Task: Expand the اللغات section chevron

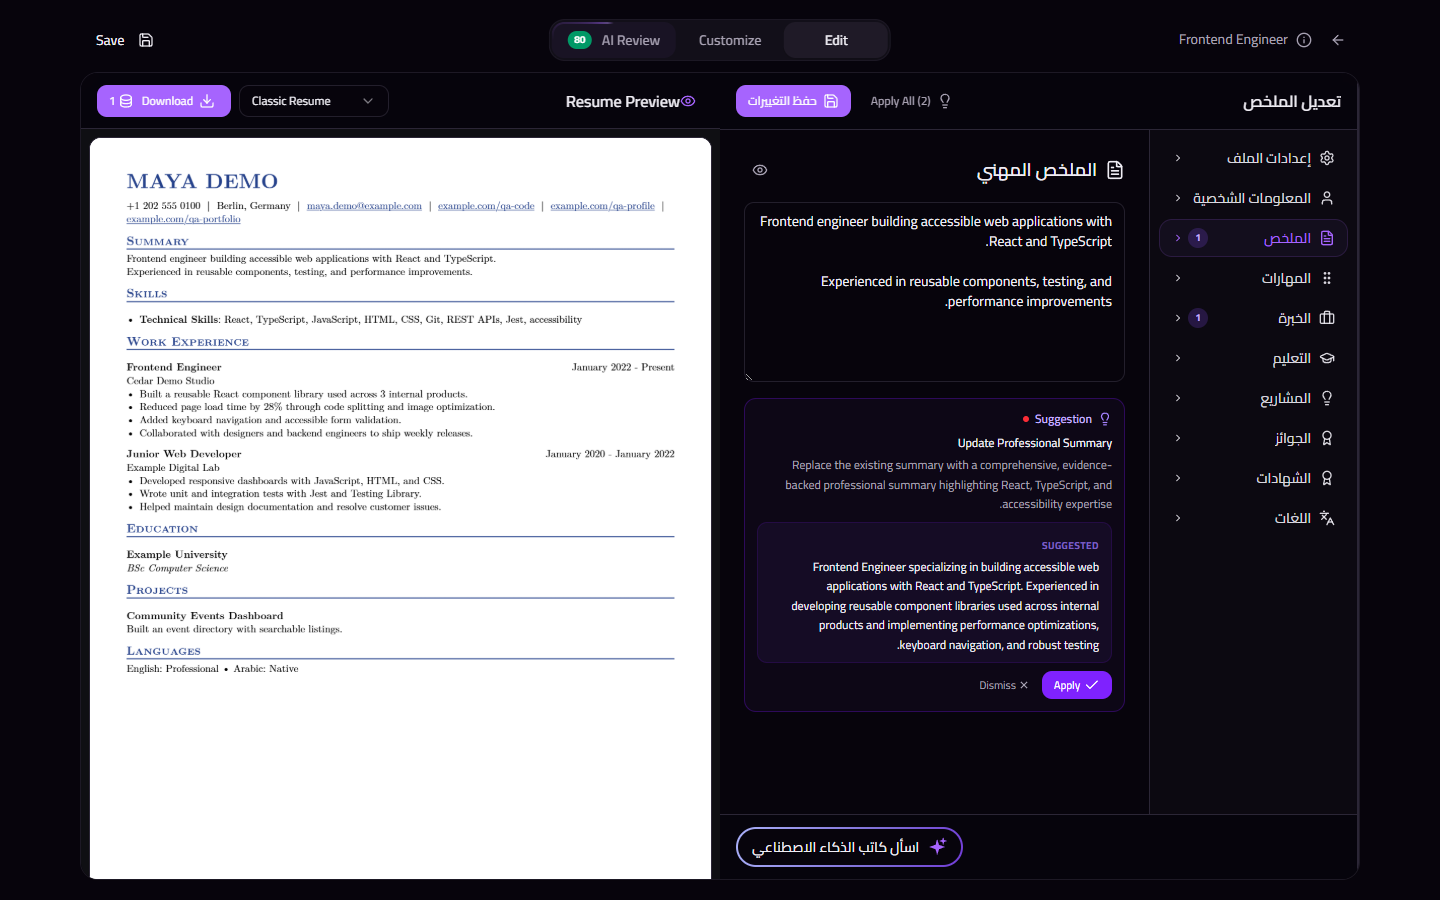Action: coord(1178,518)
